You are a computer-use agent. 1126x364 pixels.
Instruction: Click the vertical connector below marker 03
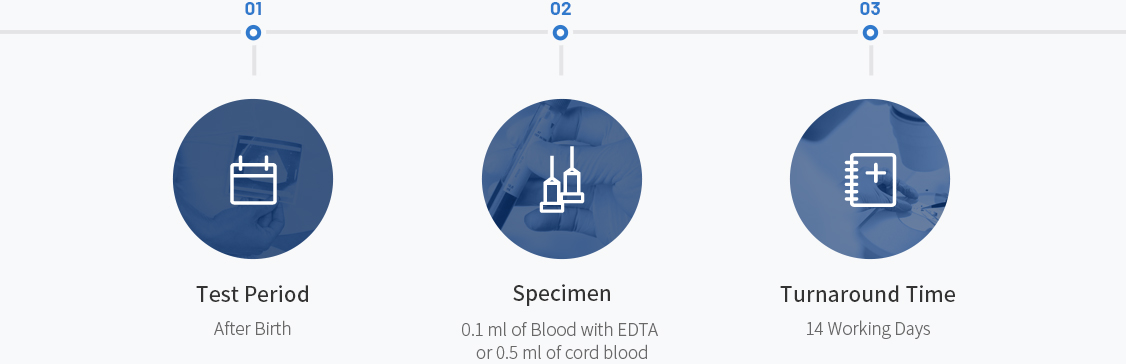click(870, 59)
